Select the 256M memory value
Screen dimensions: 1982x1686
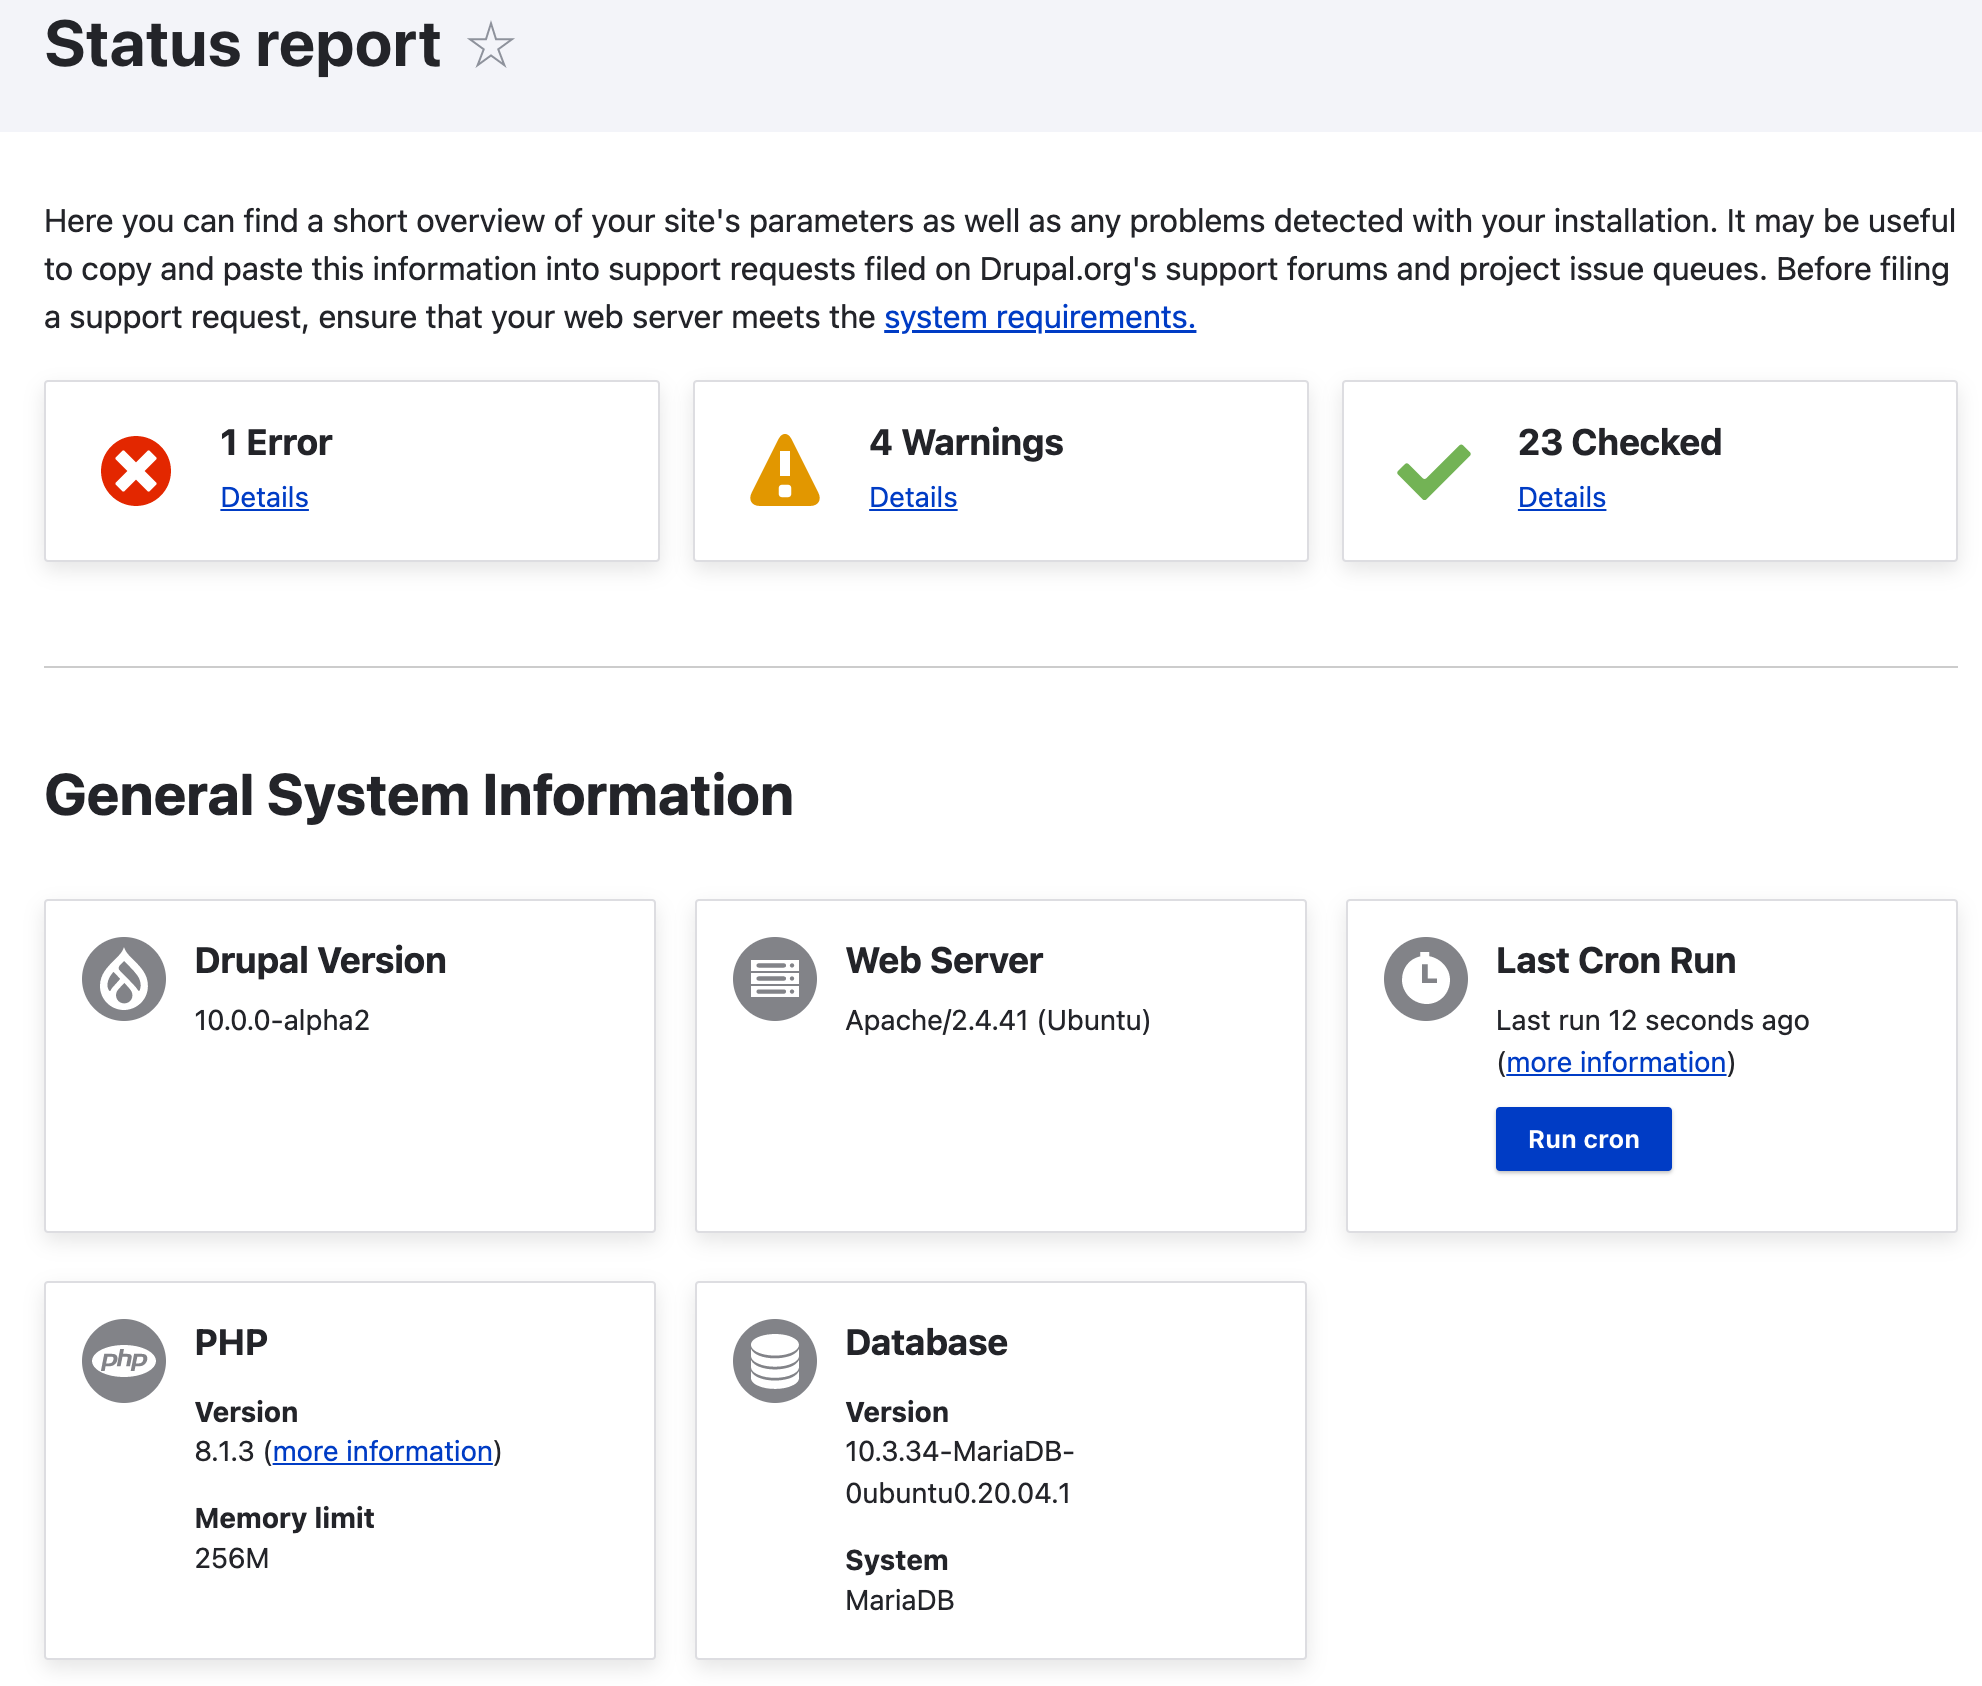(x=232, y=1558)
